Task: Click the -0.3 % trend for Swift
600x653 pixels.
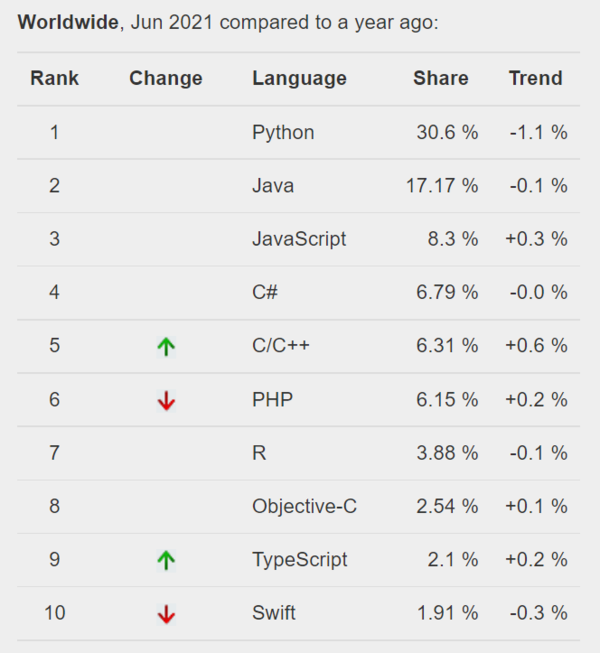Action: tap(538, 613)
